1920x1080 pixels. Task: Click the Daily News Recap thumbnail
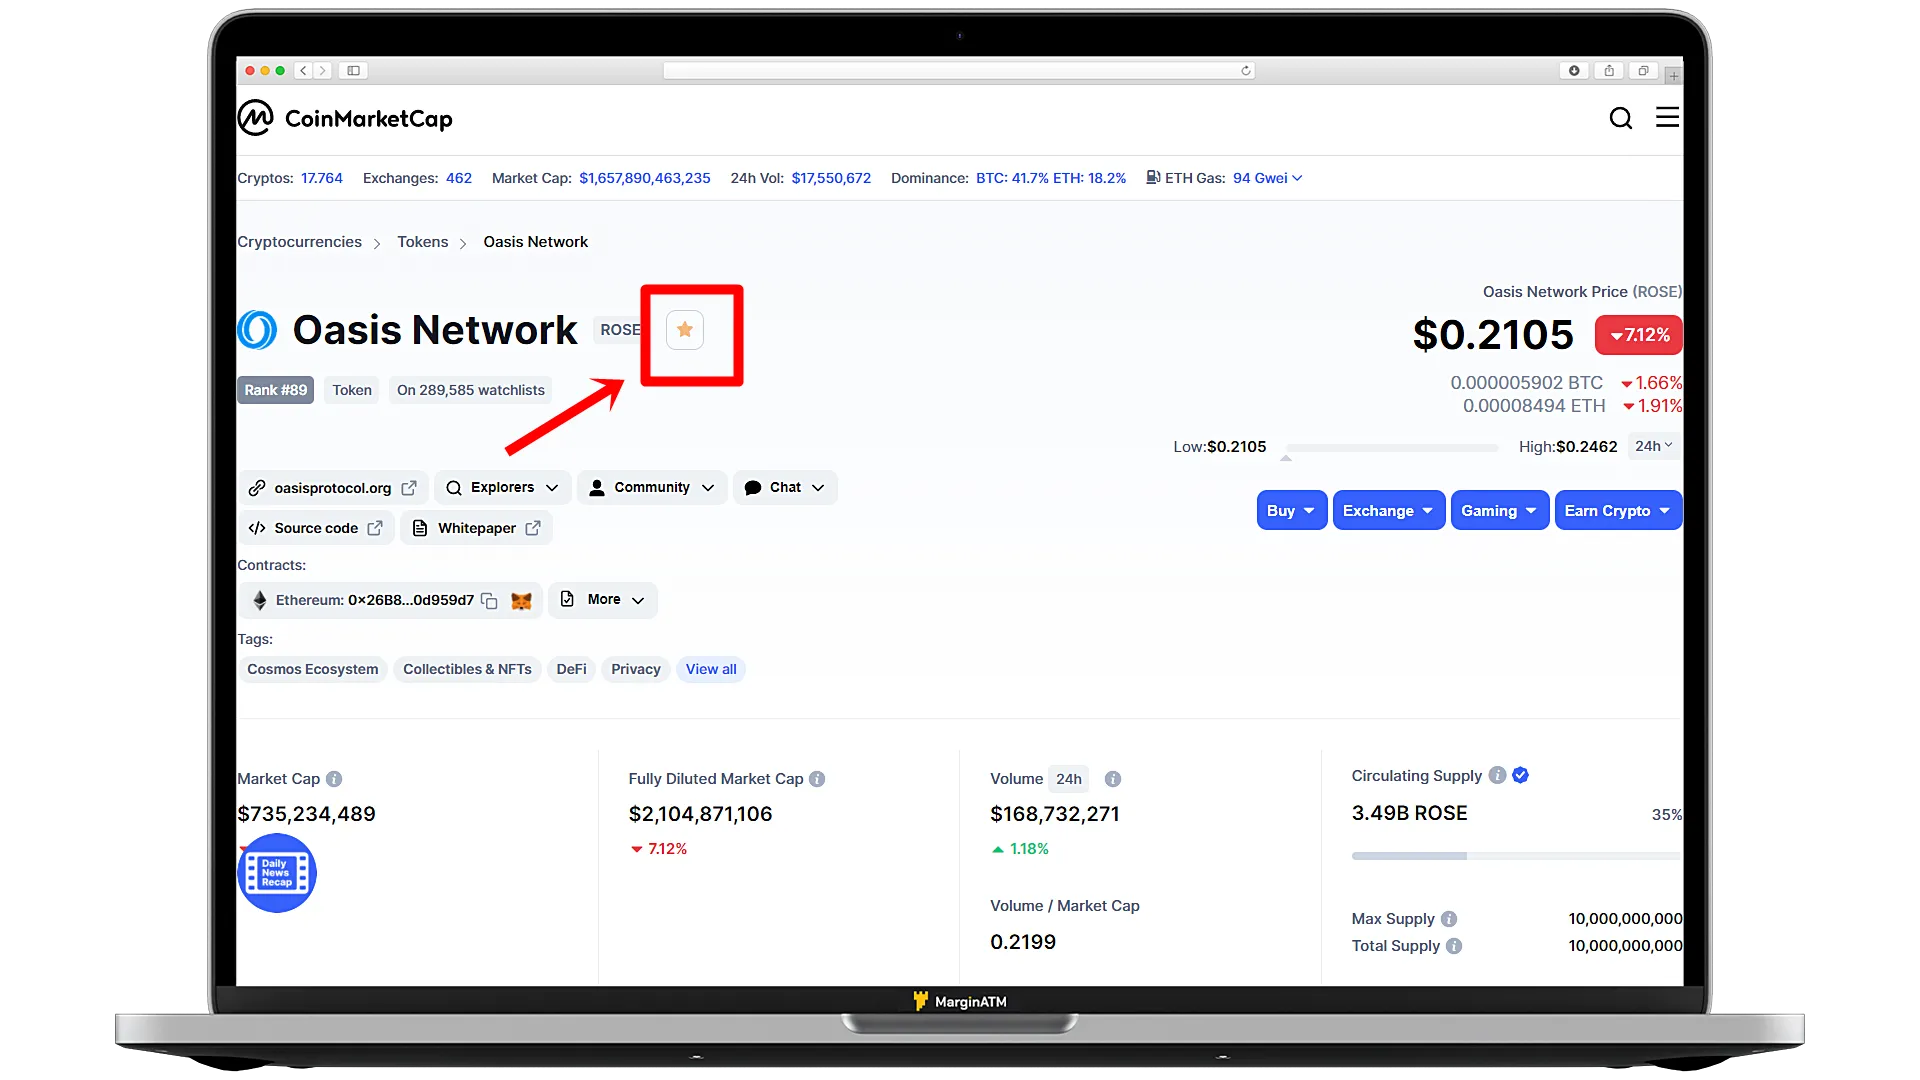(277, 872)
